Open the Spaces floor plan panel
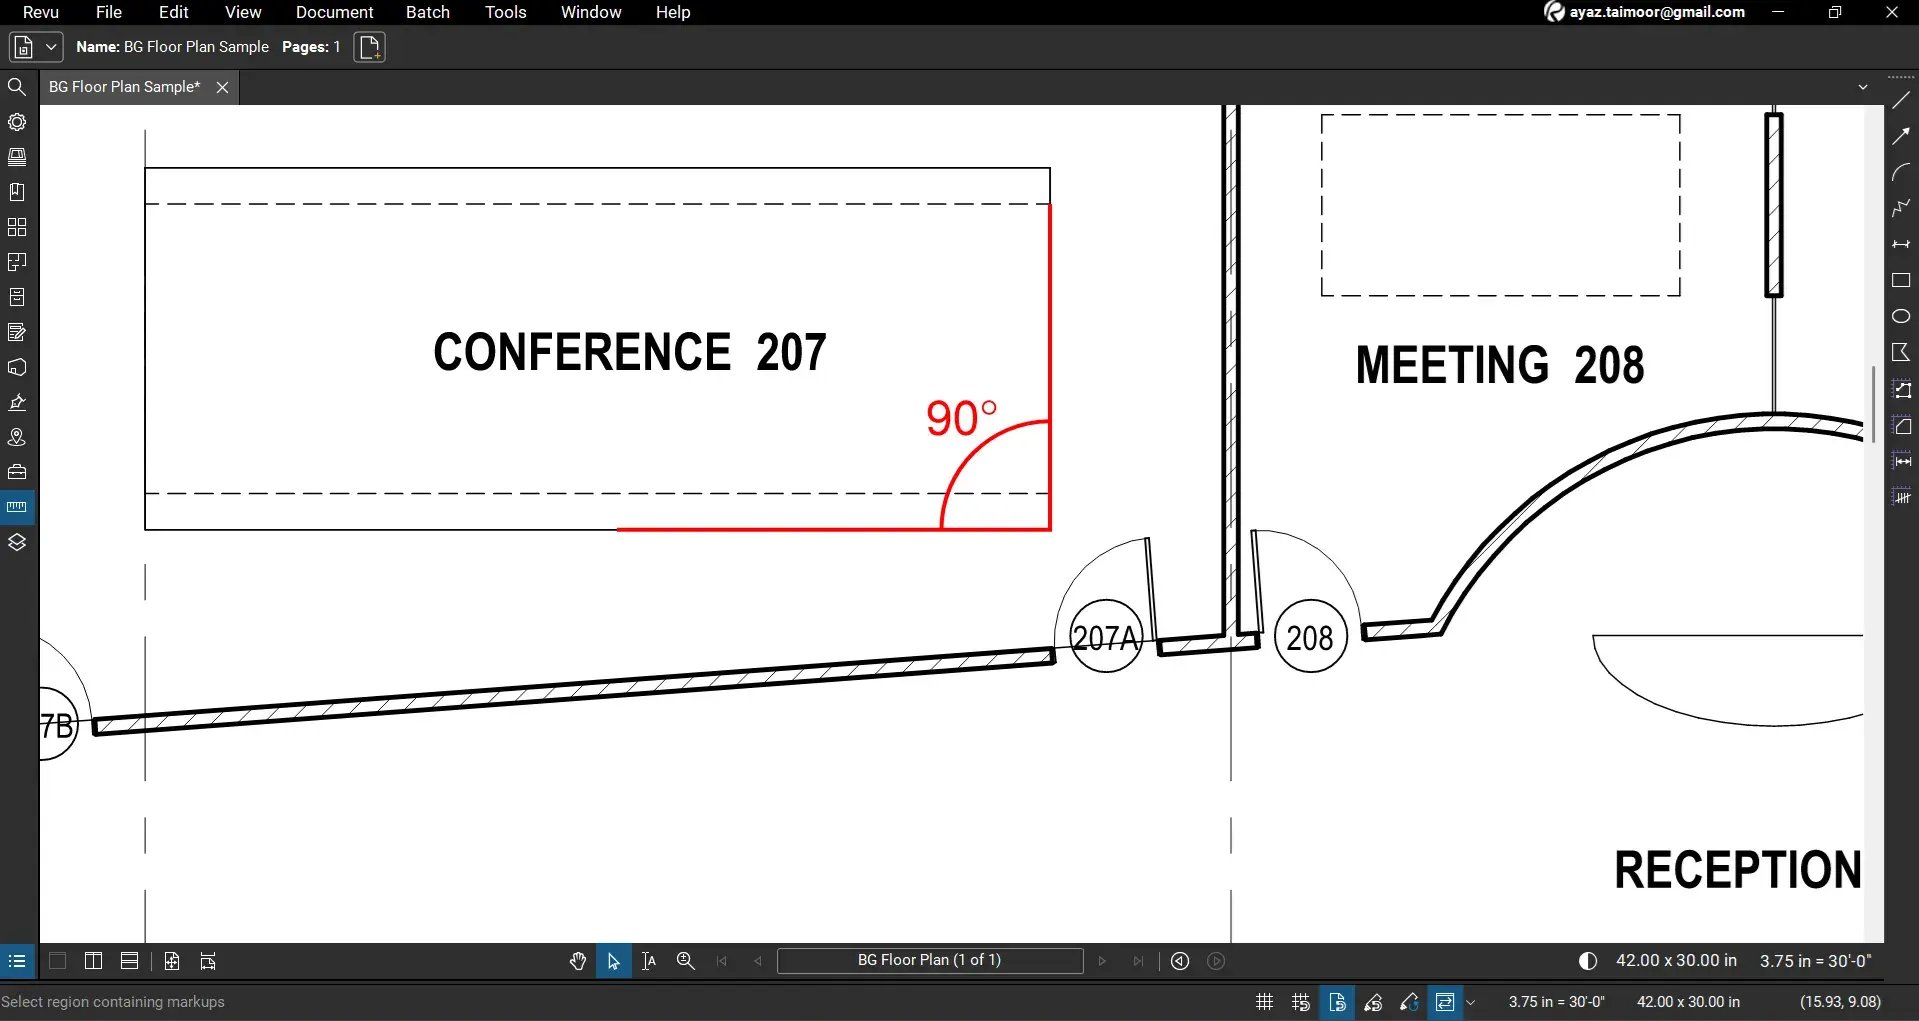 pyautogui.click(x=17, y=262)
